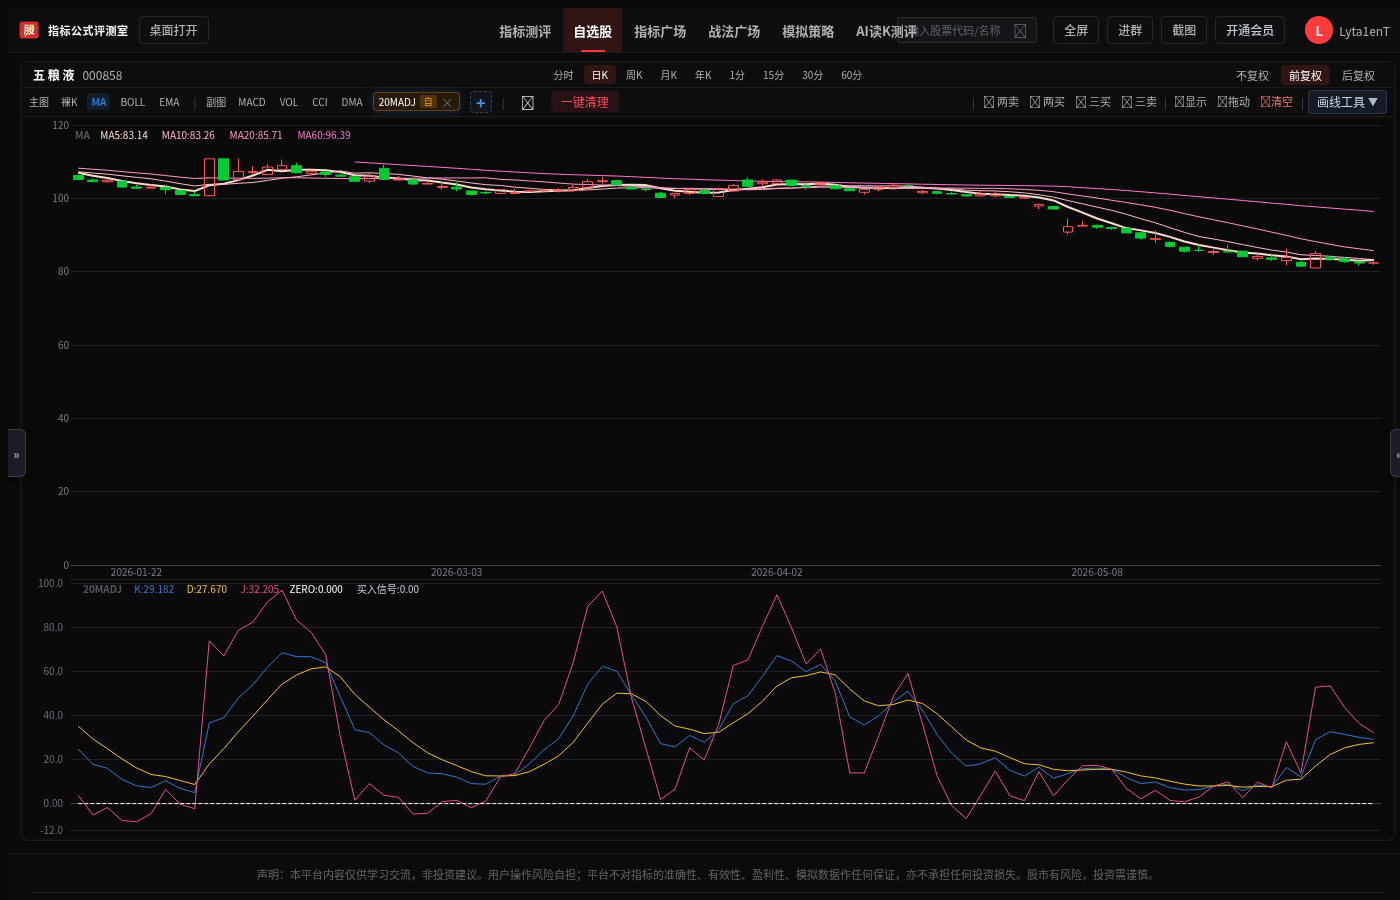The width and height of the screenshot is (1400, 900).
Task: Toggle the 两卖 signal marker
Action: coord(1002,102)
